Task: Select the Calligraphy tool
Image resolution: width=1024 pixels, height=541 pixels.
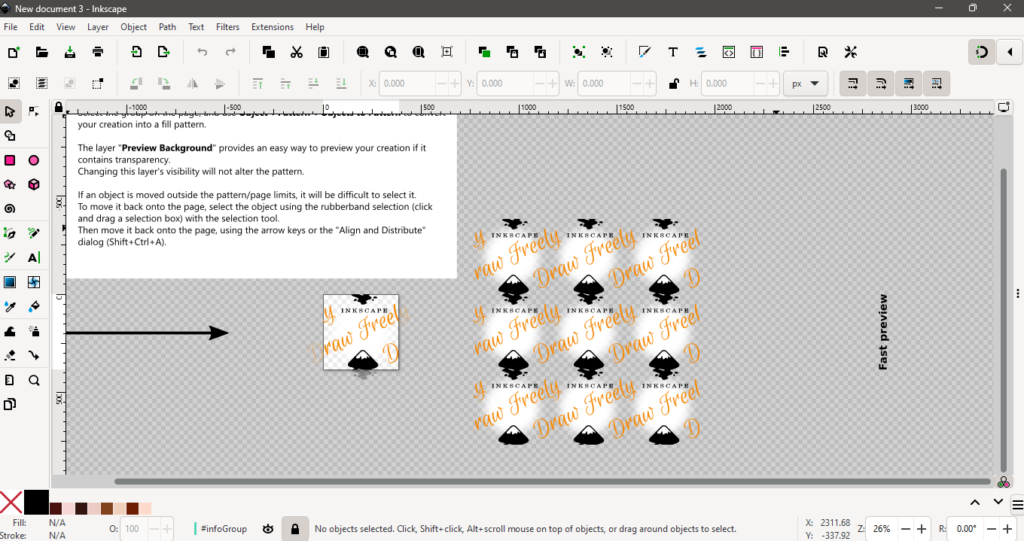Action: point(10,257)
